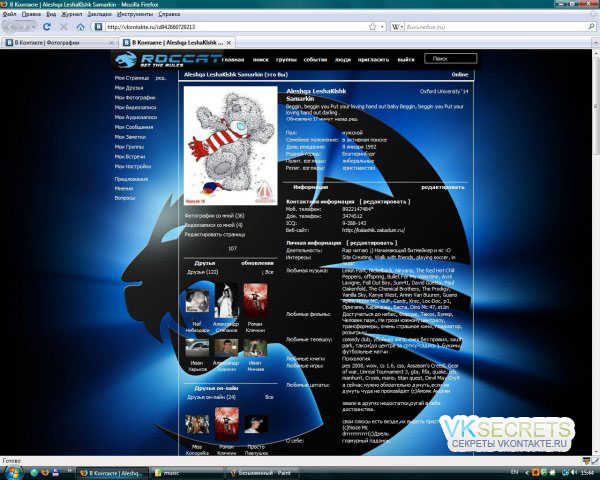This screenshot has height=480, width=600.
Task: Reload the page with the refresh icon
Action: point(47,27)
